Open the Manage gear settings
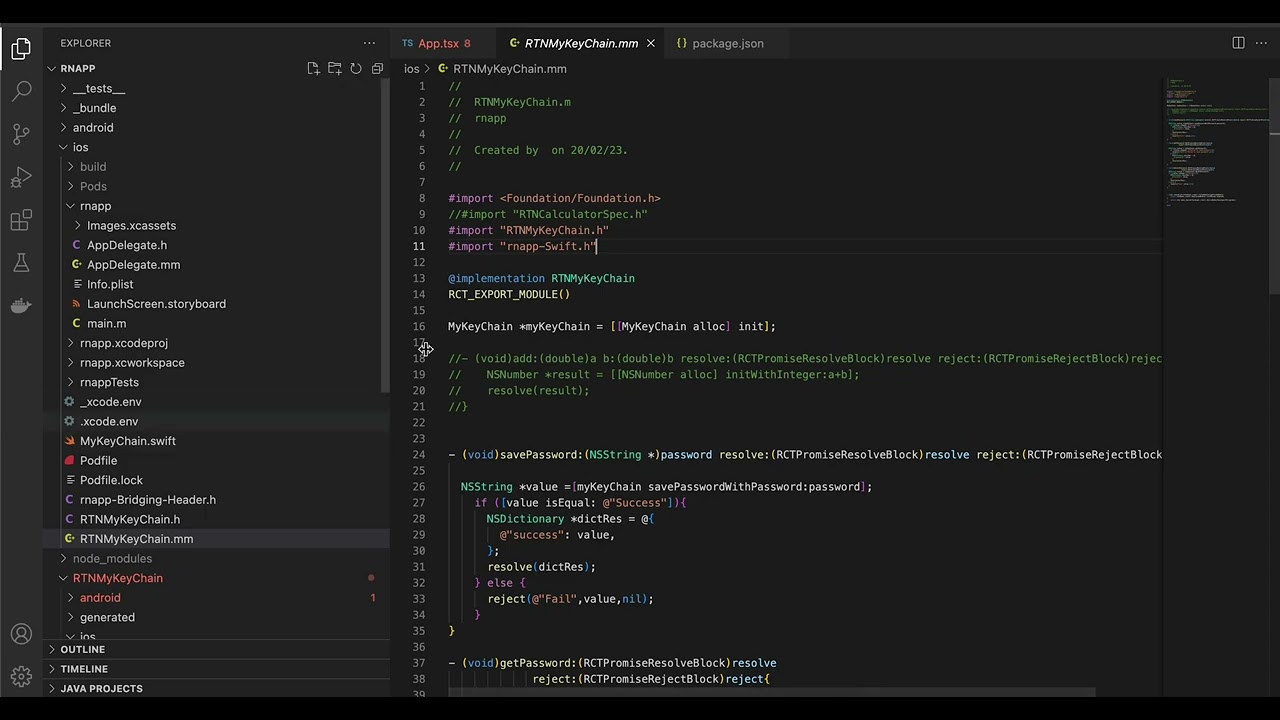Image resolution: width=1280 pixels, height=720 pixels. (21, 677)
